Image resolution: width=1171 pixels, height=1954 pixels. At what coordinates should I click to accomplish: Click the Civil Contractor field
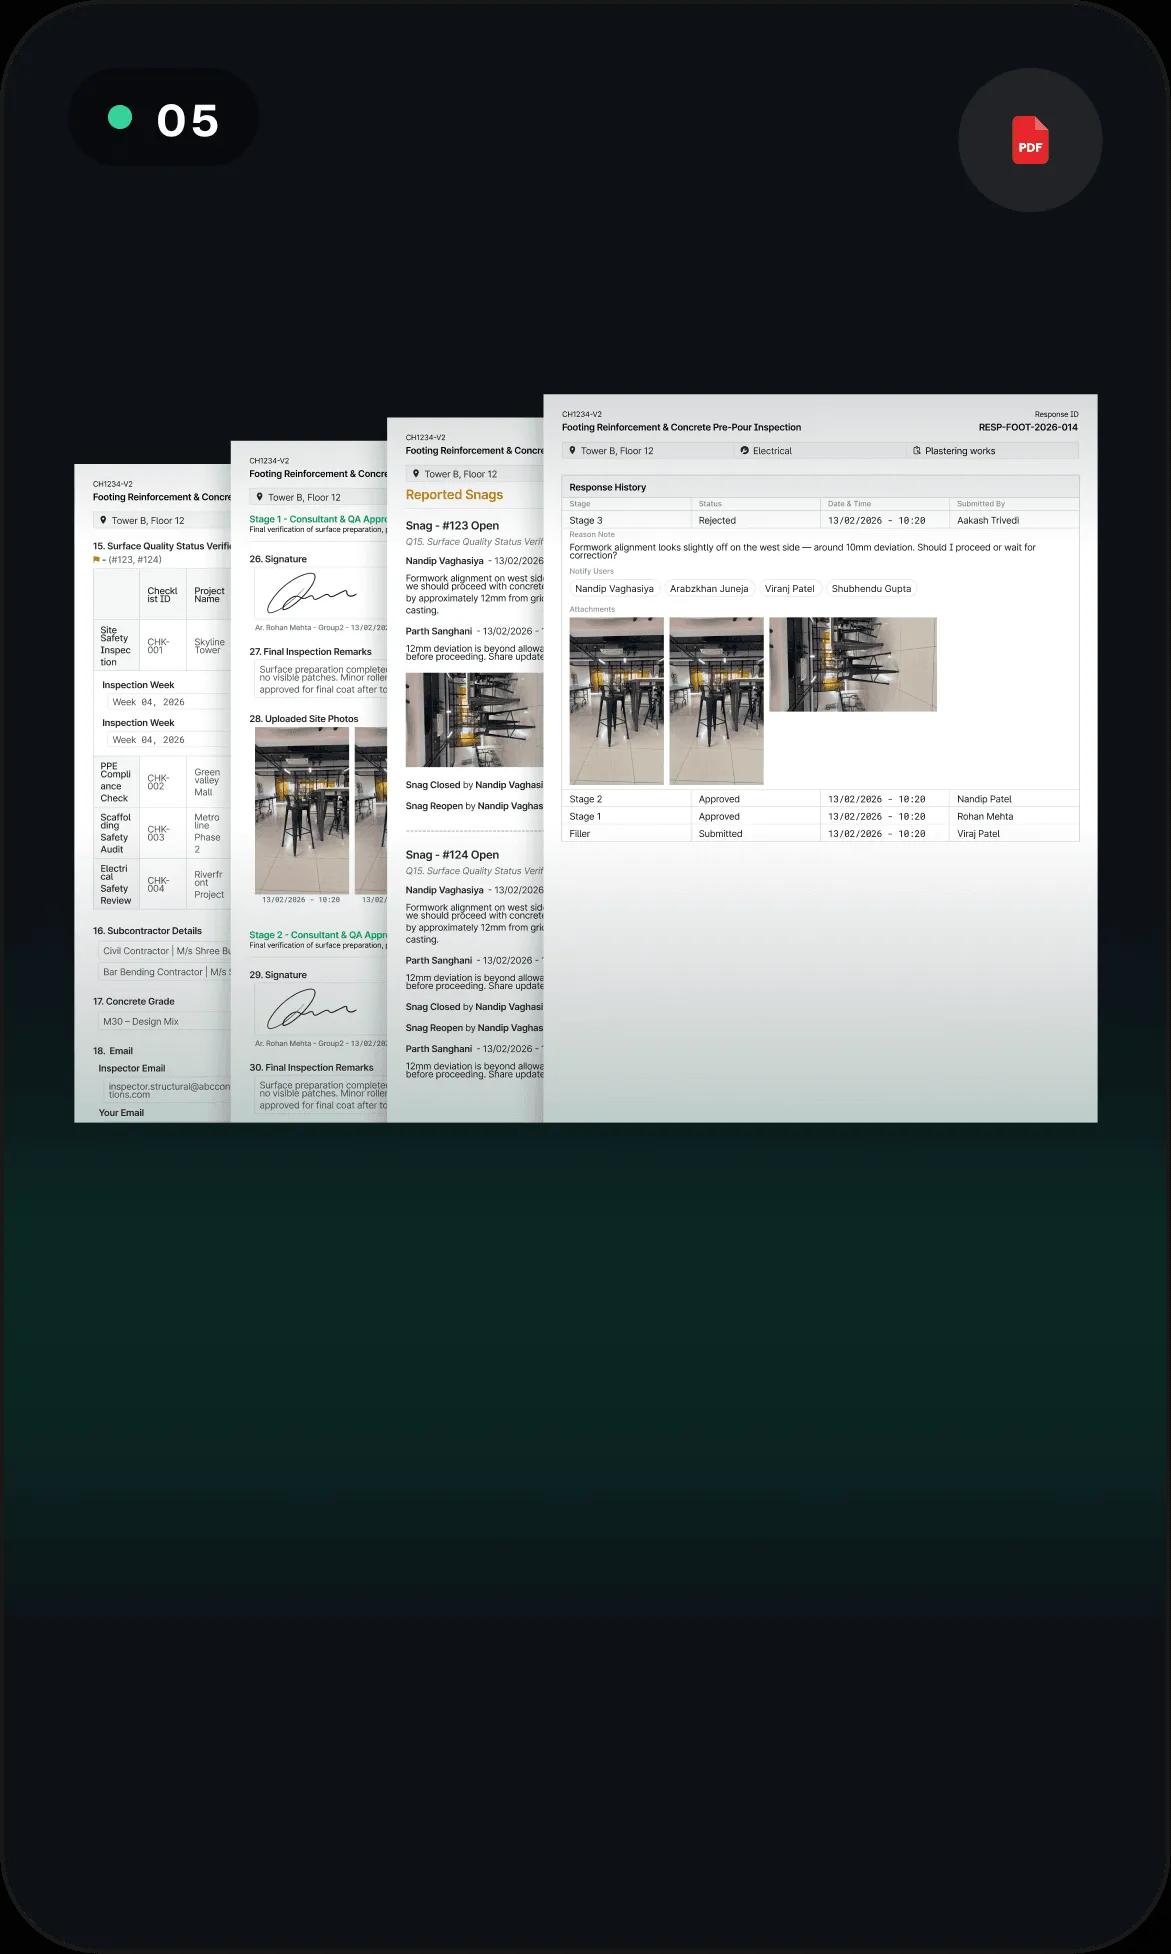point(164,951)
